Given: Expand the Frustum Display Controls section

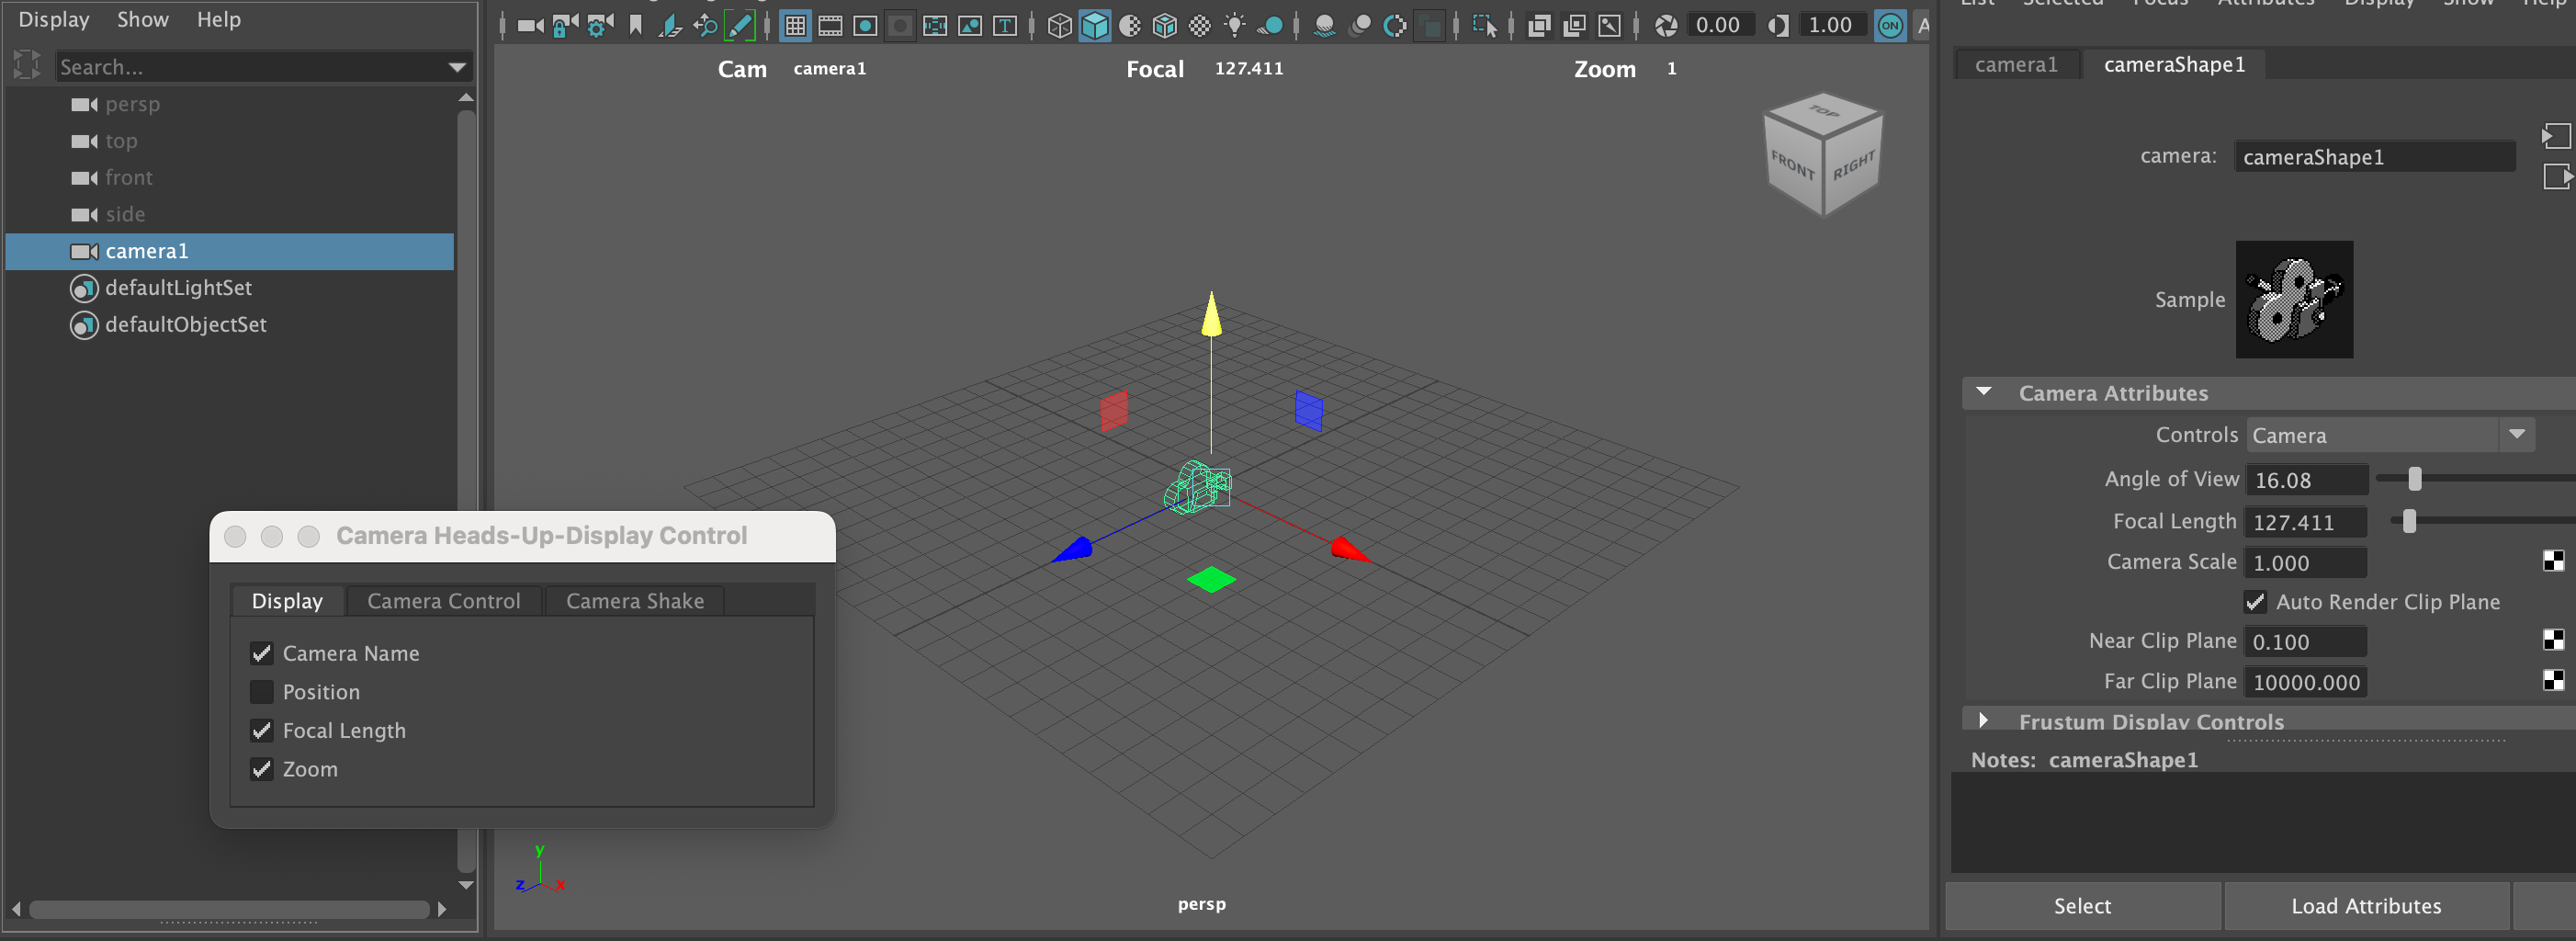Looking at the screenshot, I should pos(1983,721).
